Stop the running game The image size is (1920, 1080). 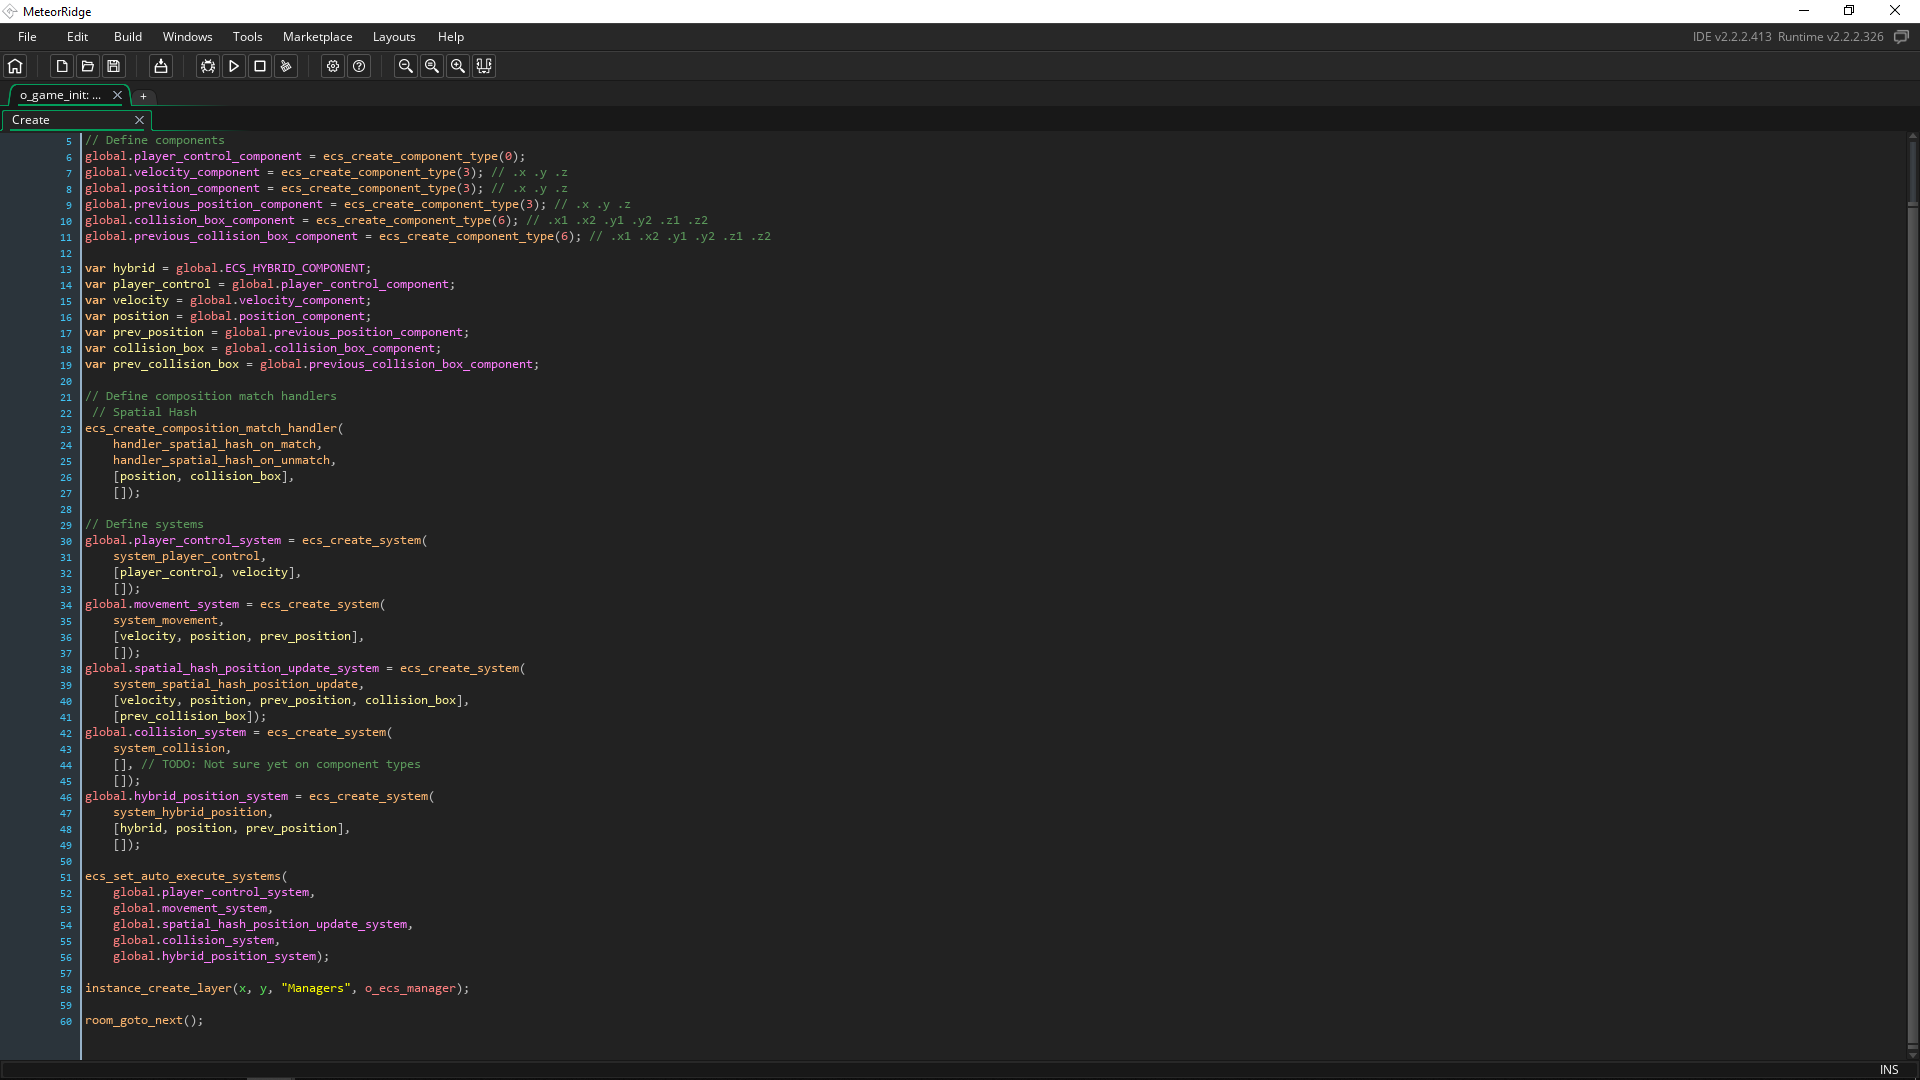tap(259, 66)
